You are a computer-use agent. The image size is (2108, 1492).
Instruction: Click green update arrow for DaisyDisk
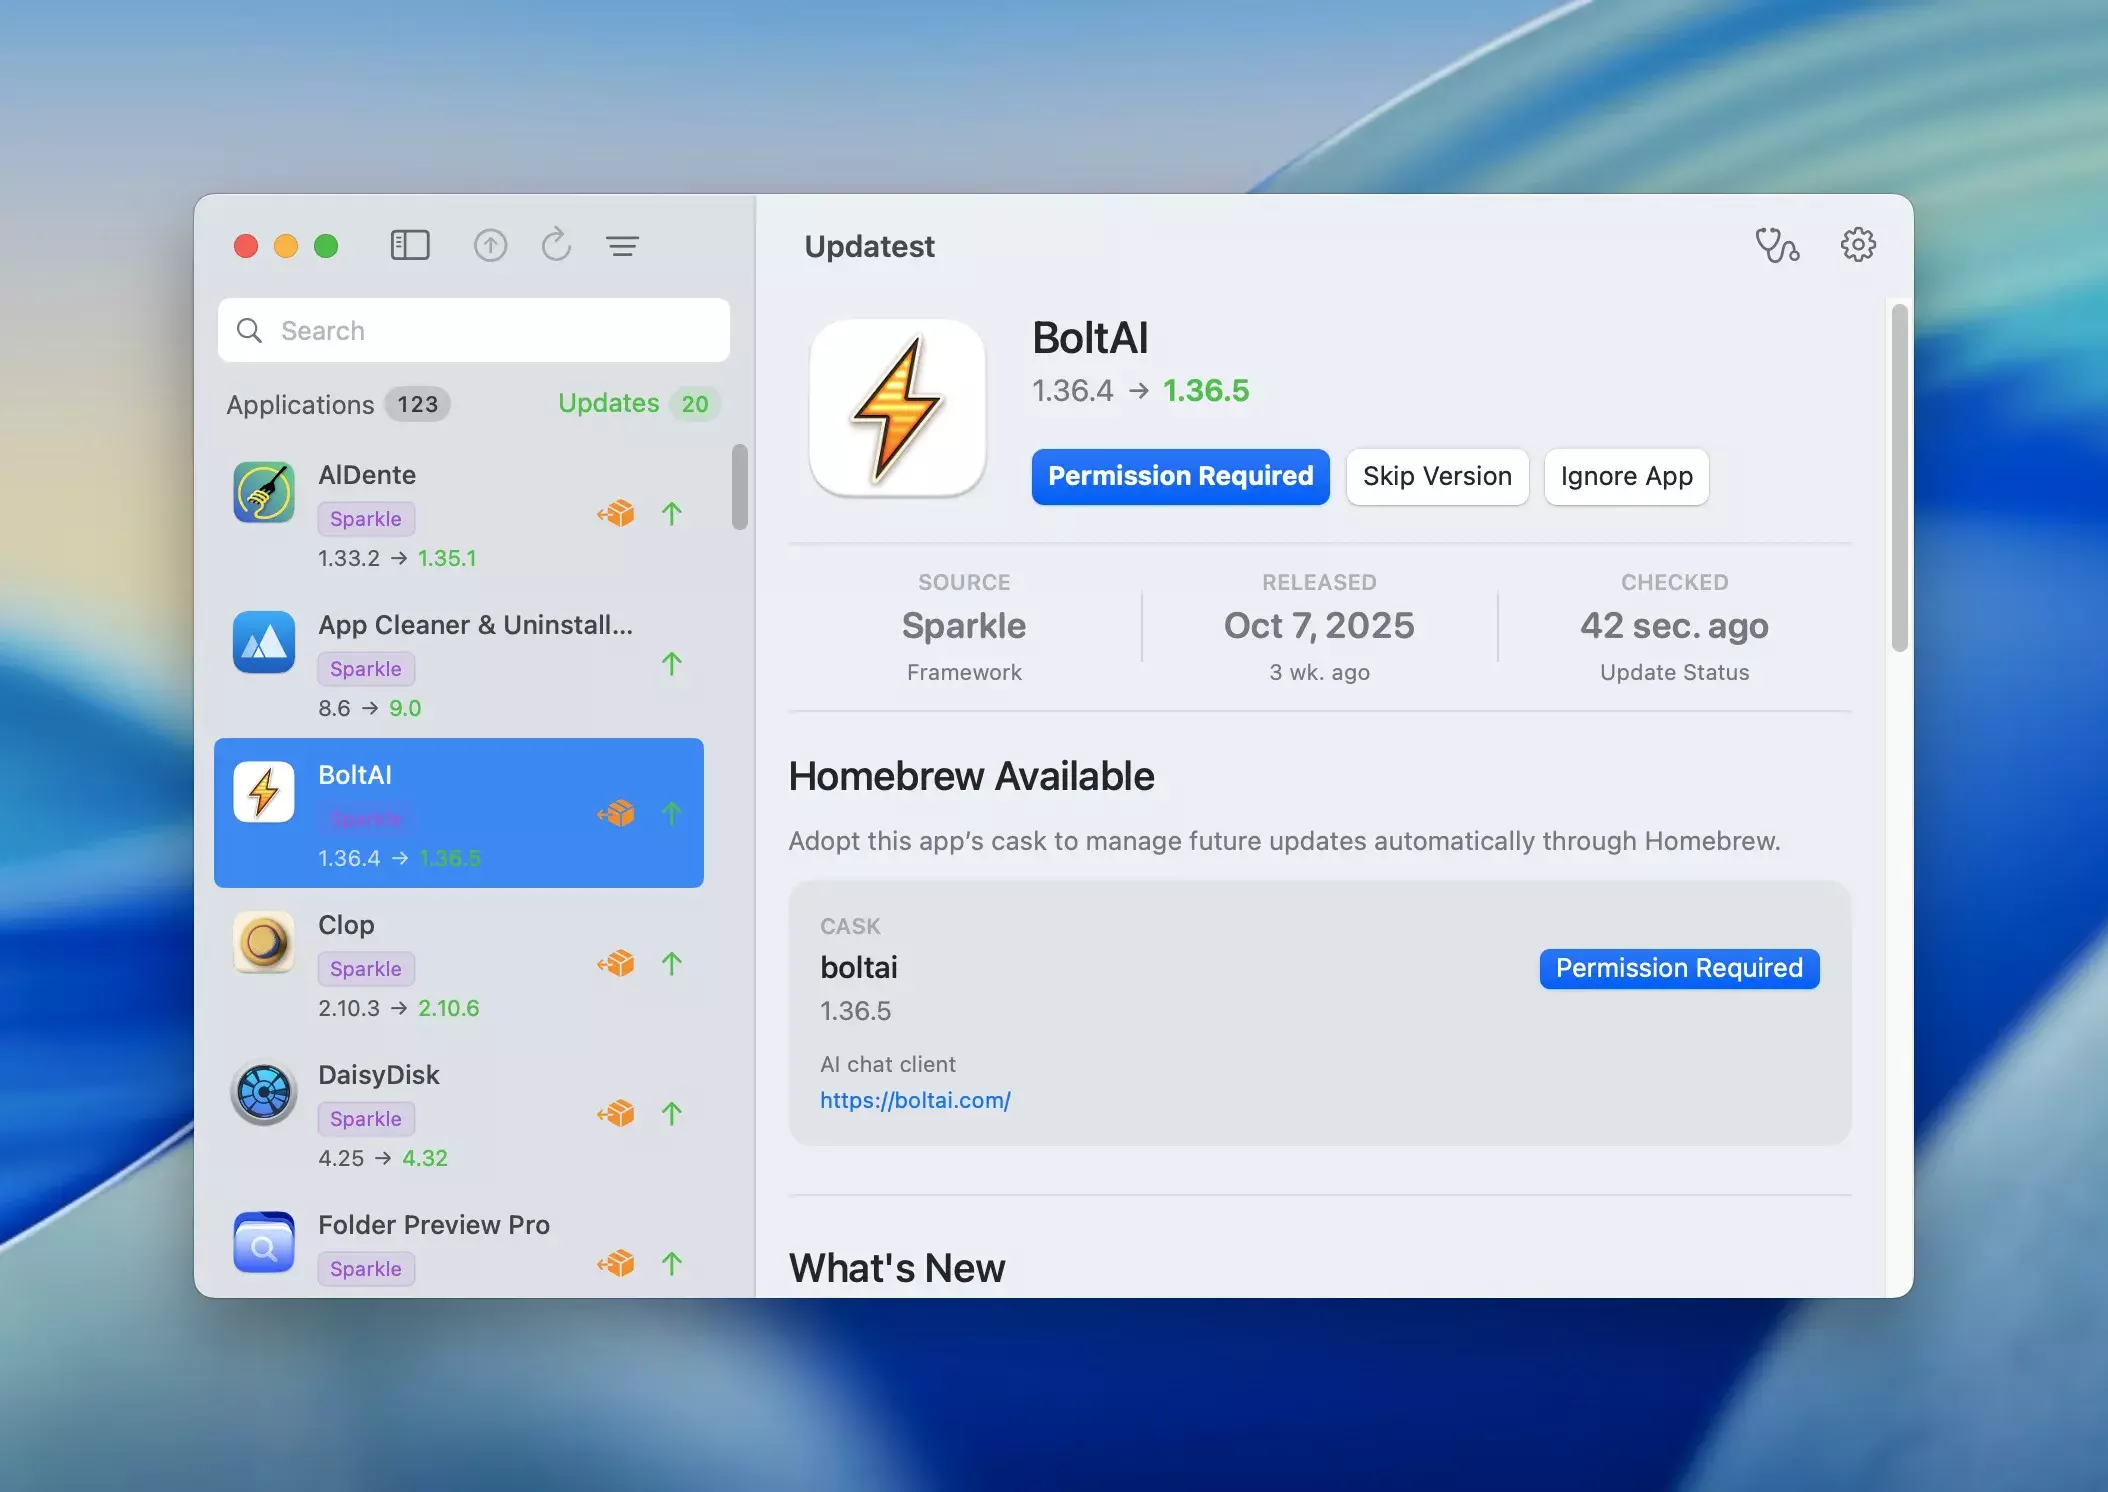tap(672, 1114)
